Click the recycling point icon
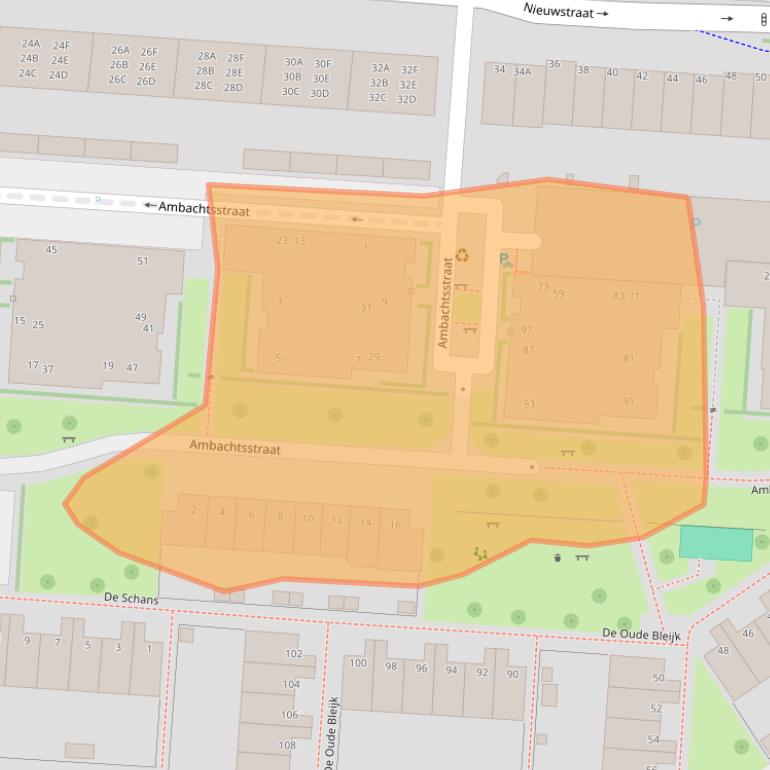 (462, 255)
